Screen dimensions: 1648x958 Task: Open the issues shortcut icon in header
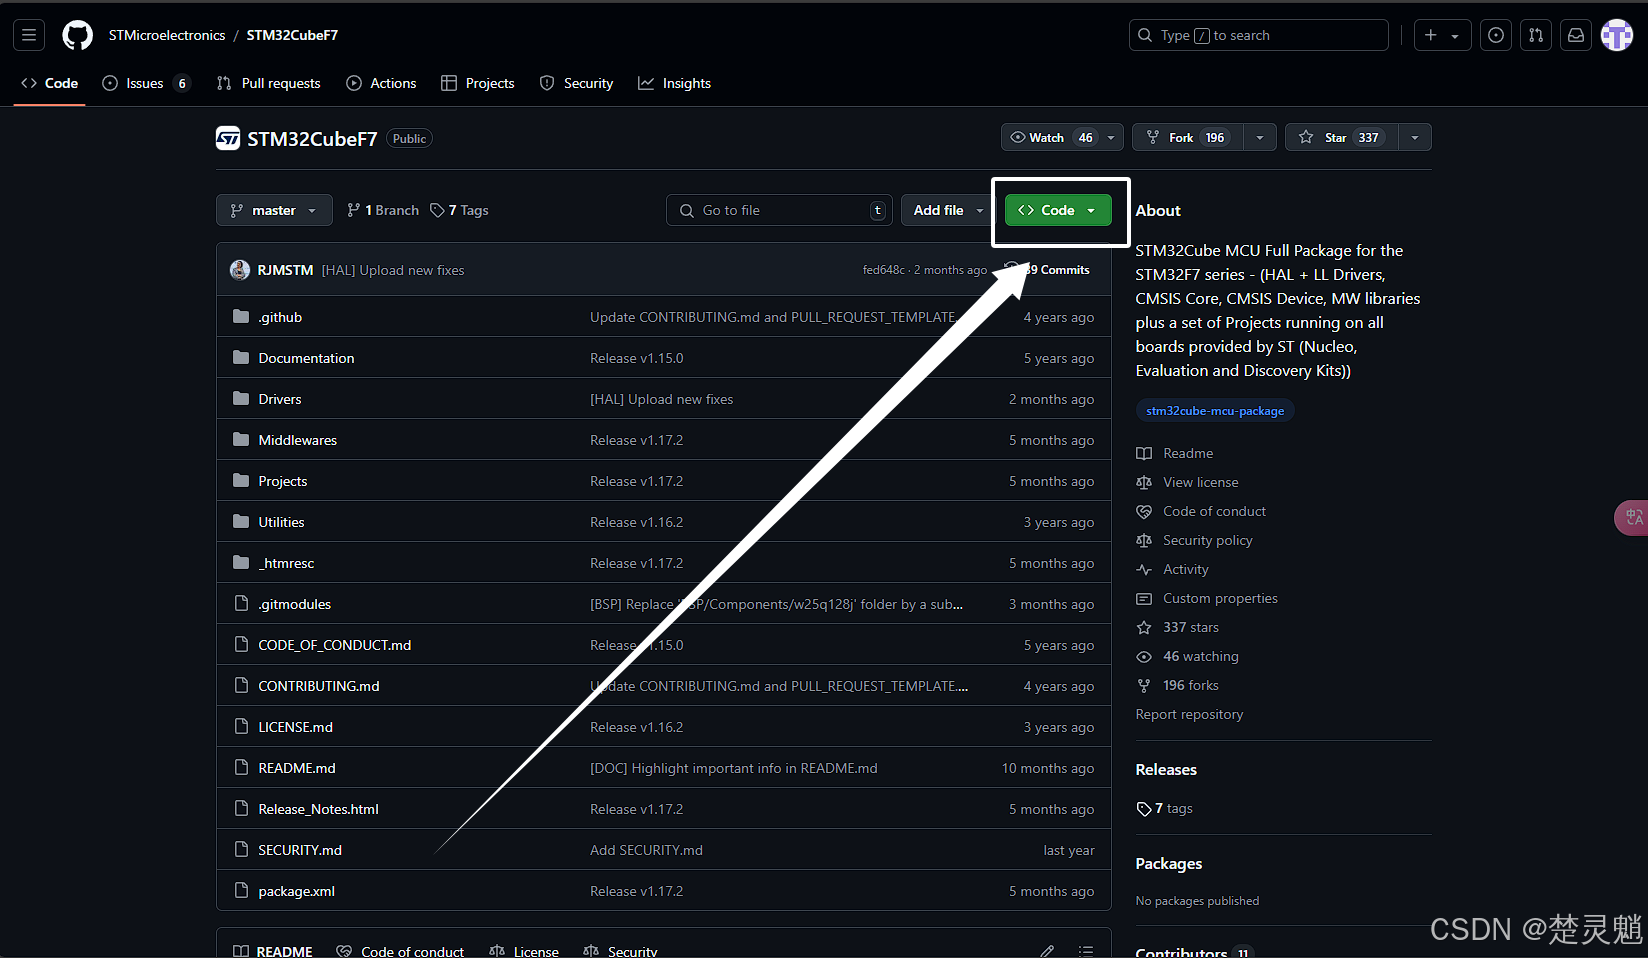point(1496,35)
